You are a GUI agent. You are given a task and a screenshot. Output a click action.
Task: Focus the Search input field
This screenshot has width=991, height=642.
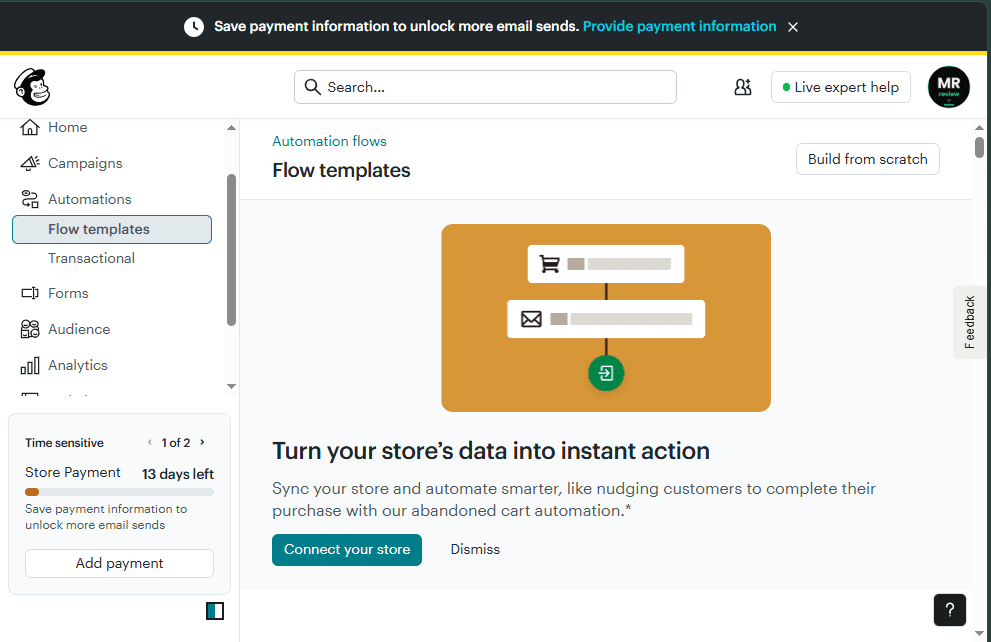pyautogui.click(x=485, y=87)
